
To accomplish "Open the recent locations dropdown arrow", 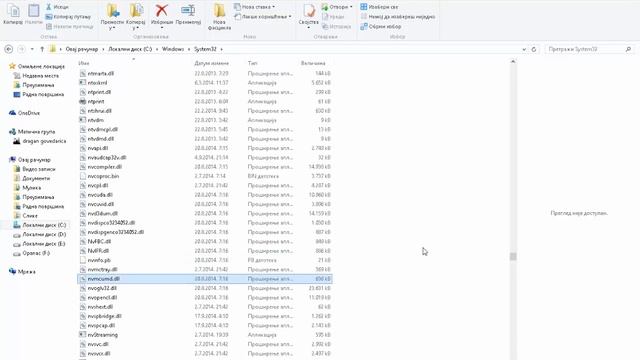I will (32, 49).
